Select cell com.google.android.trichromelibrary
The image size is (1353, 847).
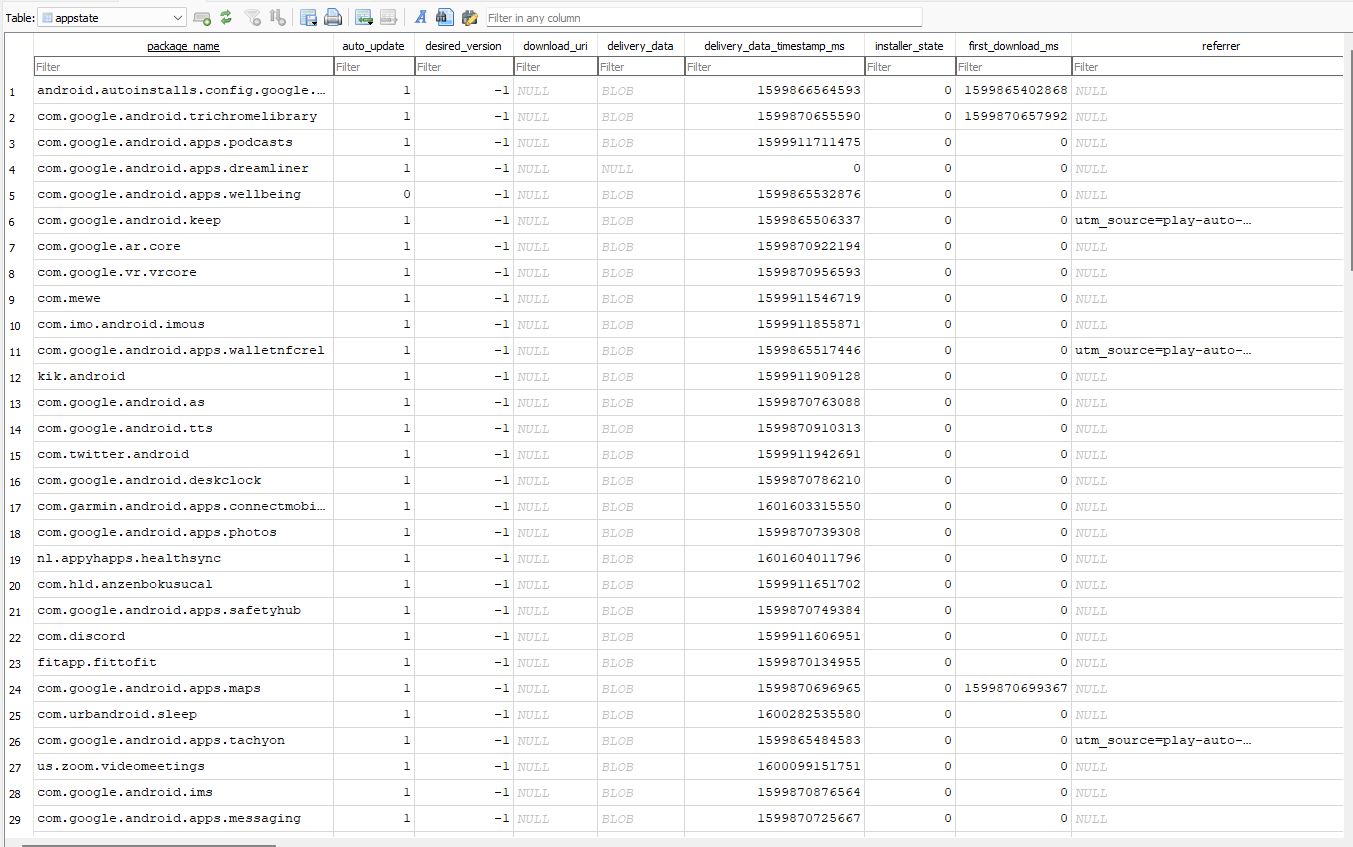point(183,116)
